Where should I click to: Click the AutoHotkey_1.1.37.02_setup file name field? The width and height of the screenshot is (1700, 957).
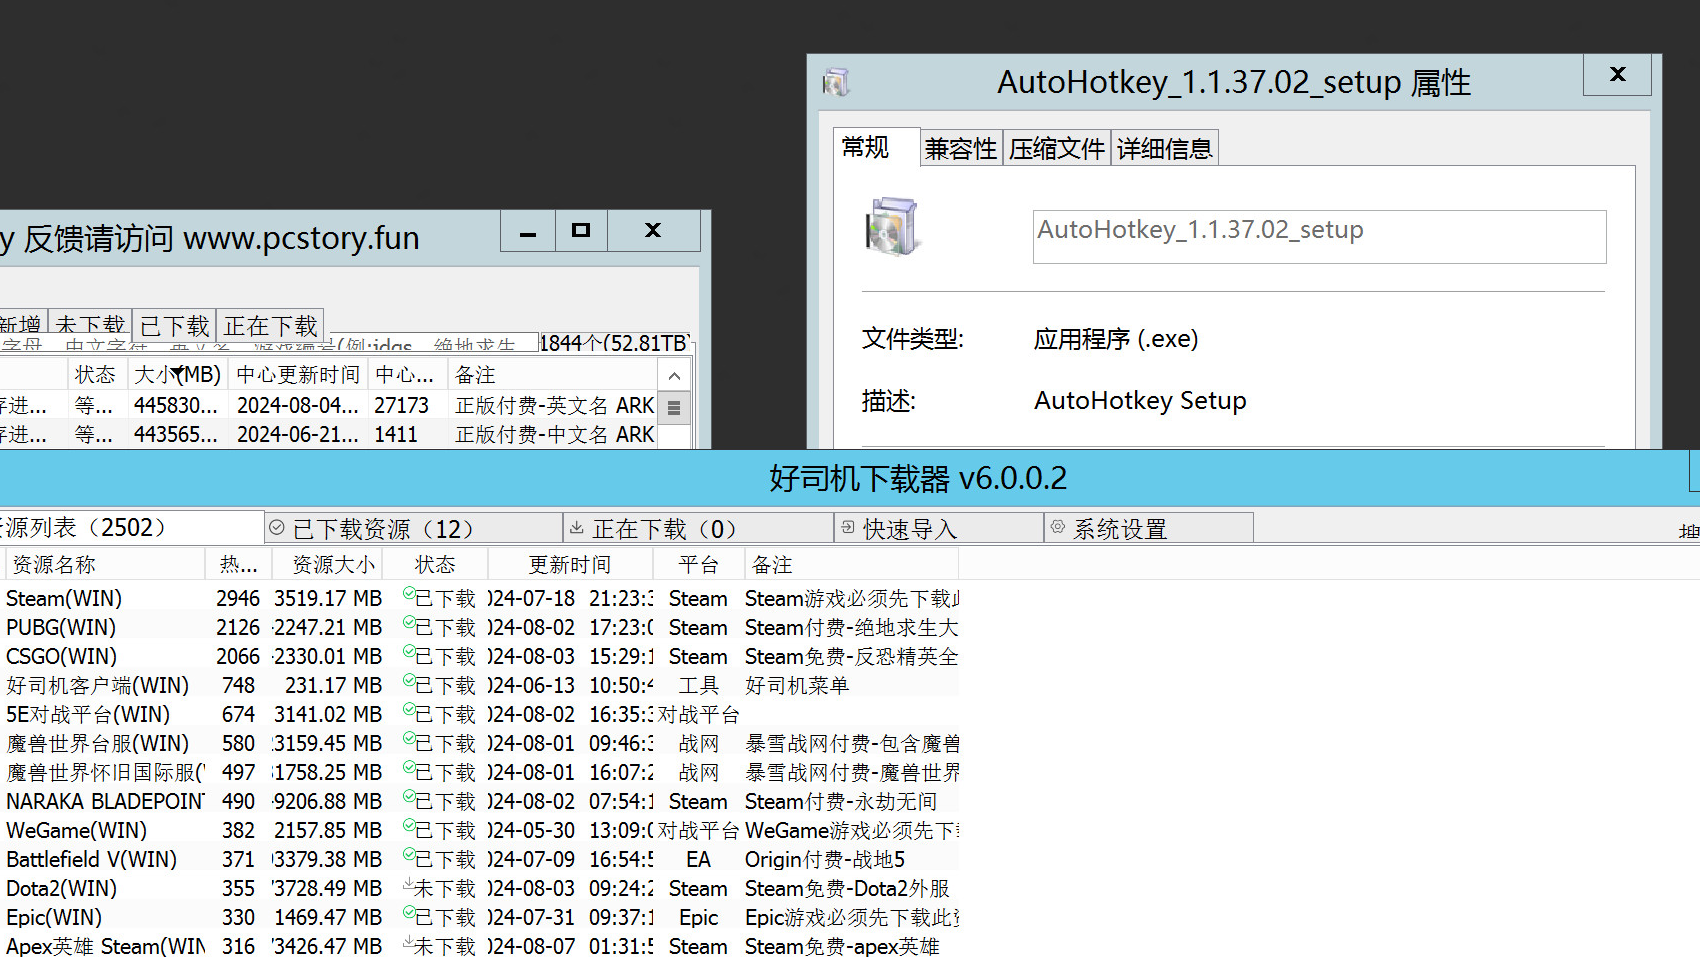pyautogui.click(x=1319, y=237)
